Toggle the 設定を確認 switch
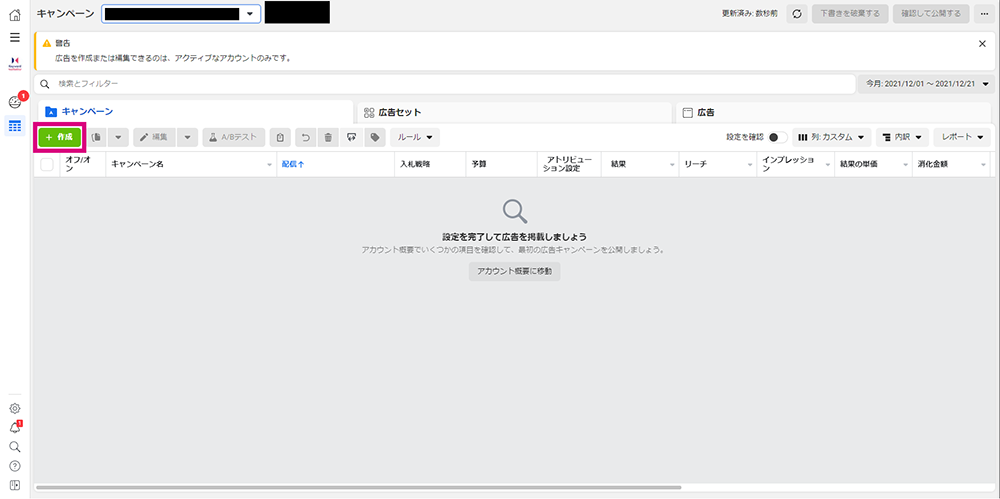The width and height of the screenshot is (1000, 499). coord(777,137)
